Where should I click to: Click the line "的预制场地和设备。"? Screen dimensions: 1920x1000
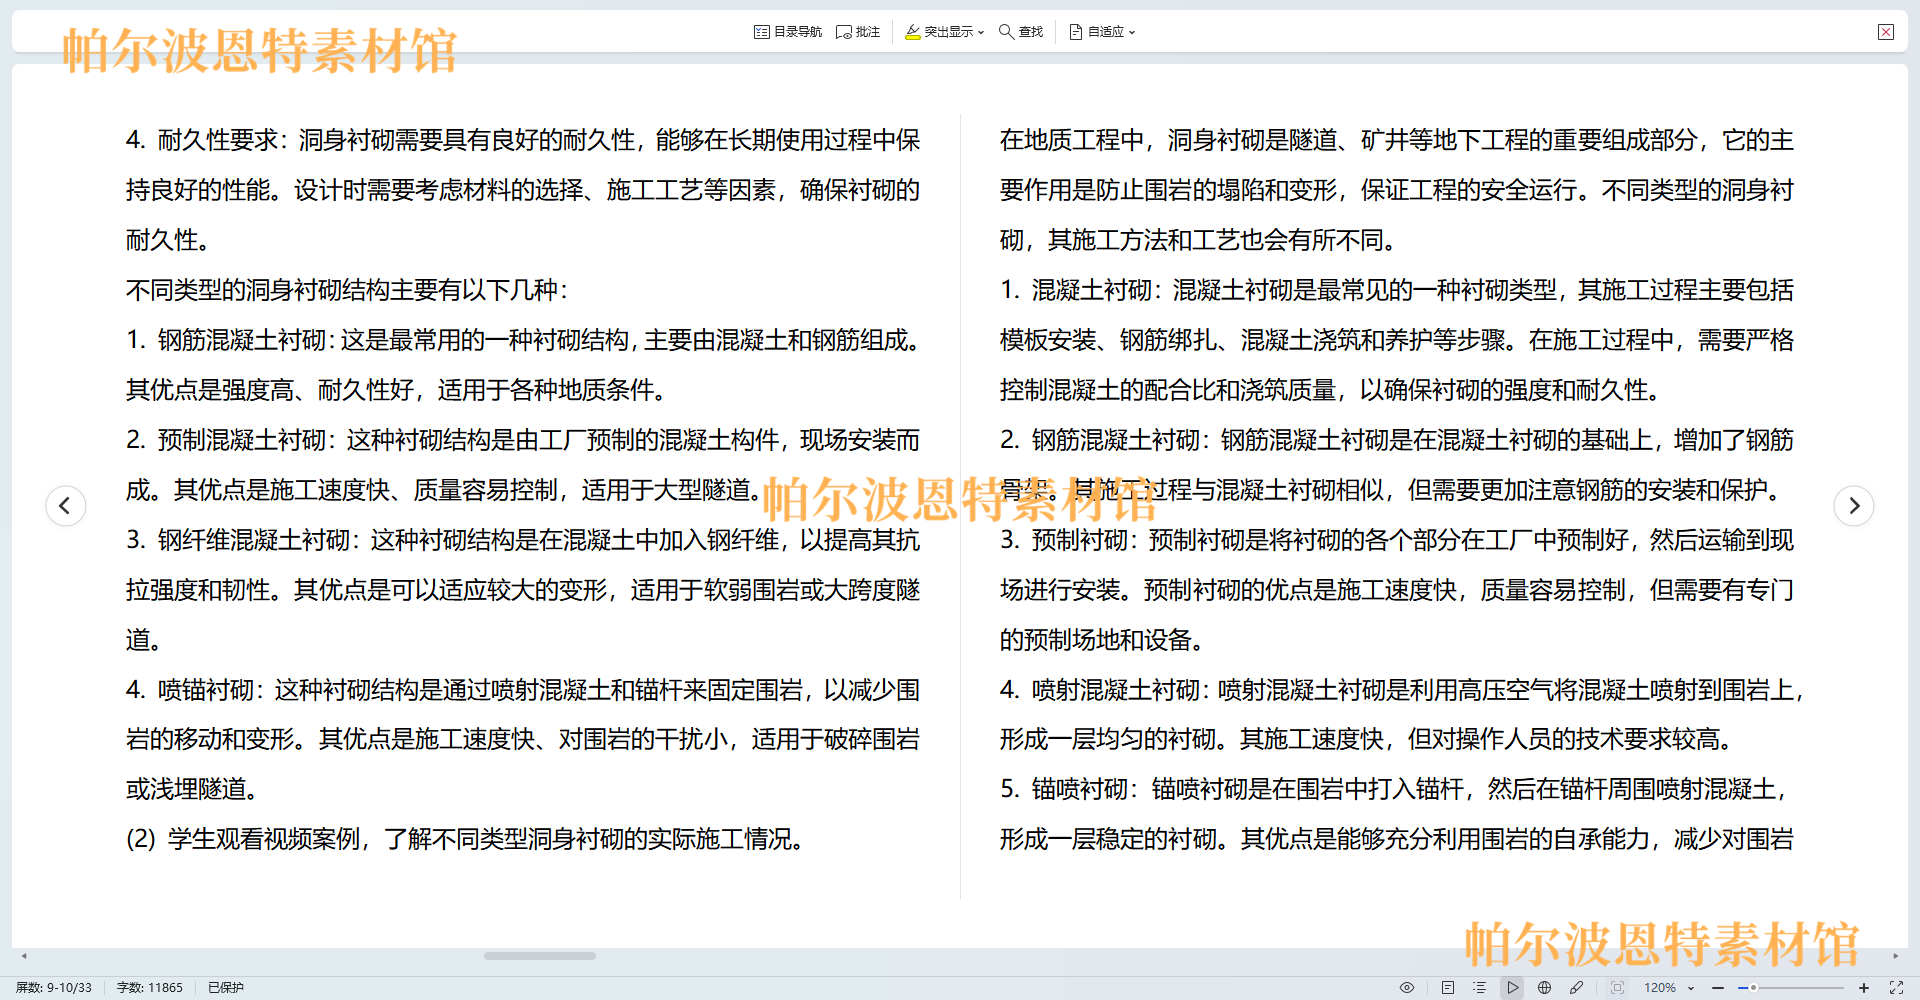point(1103,640)
